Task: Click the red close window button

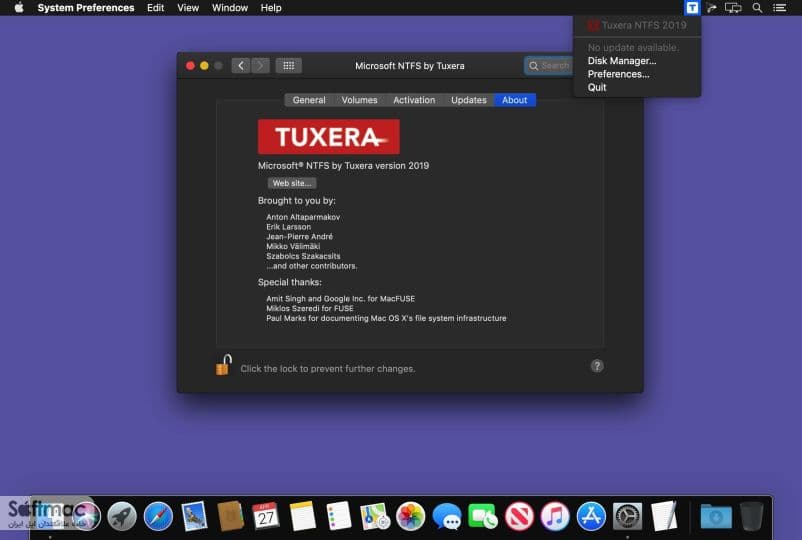Action: [x=190, y=65]
